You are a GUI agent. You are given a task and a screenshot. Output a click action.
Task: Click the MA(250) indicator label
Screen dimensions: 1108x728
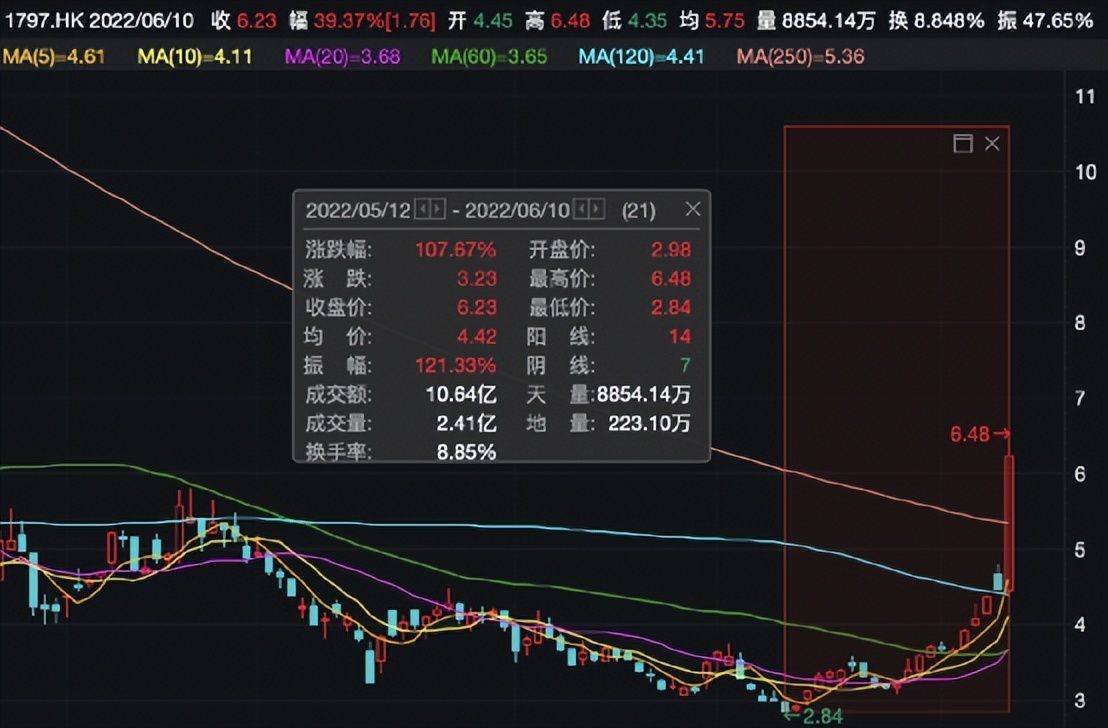[x=800, y=57]
